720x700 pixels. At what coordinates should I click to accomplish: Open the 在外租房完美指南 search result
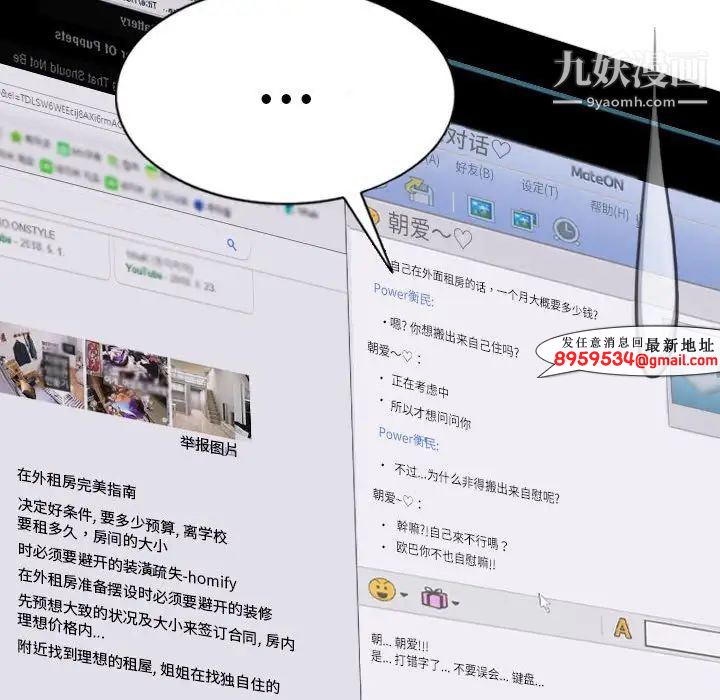coord(77,483)
